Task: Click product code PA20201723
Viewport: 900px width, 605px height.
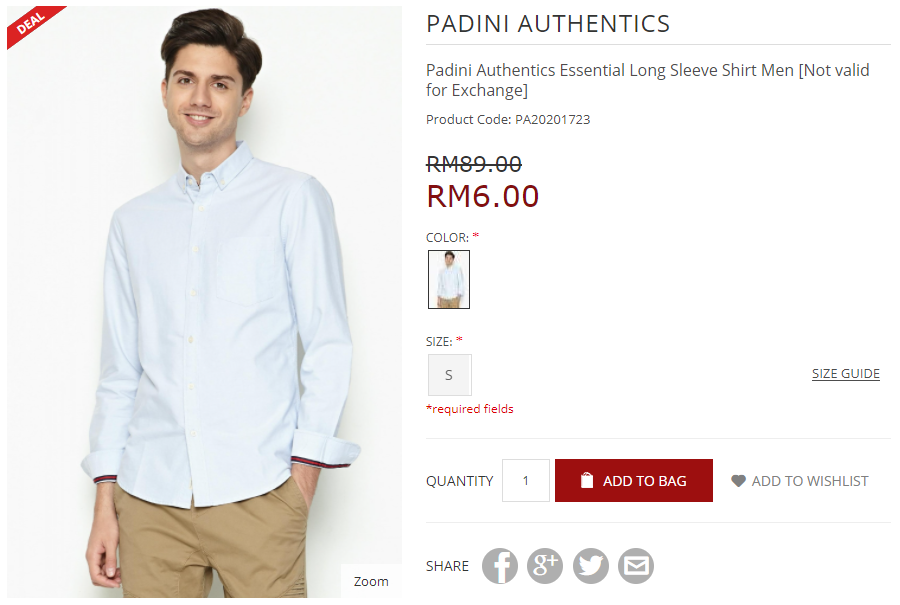Action: point(552,119)
